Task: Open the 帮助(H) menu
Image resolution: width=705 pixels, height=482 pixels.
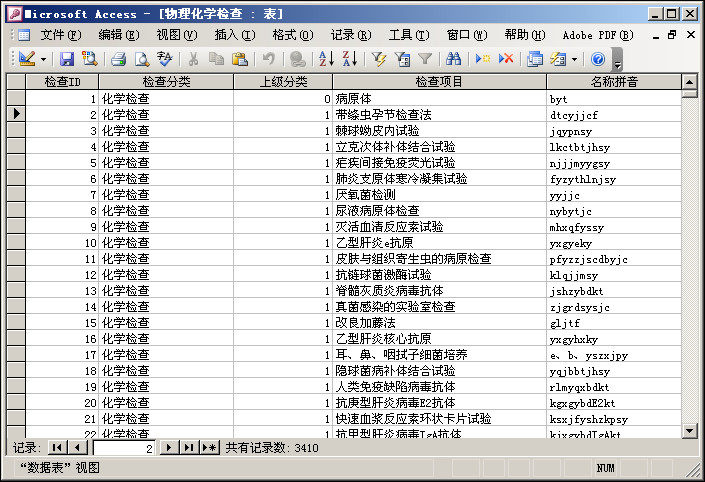Action: [525, 35]
